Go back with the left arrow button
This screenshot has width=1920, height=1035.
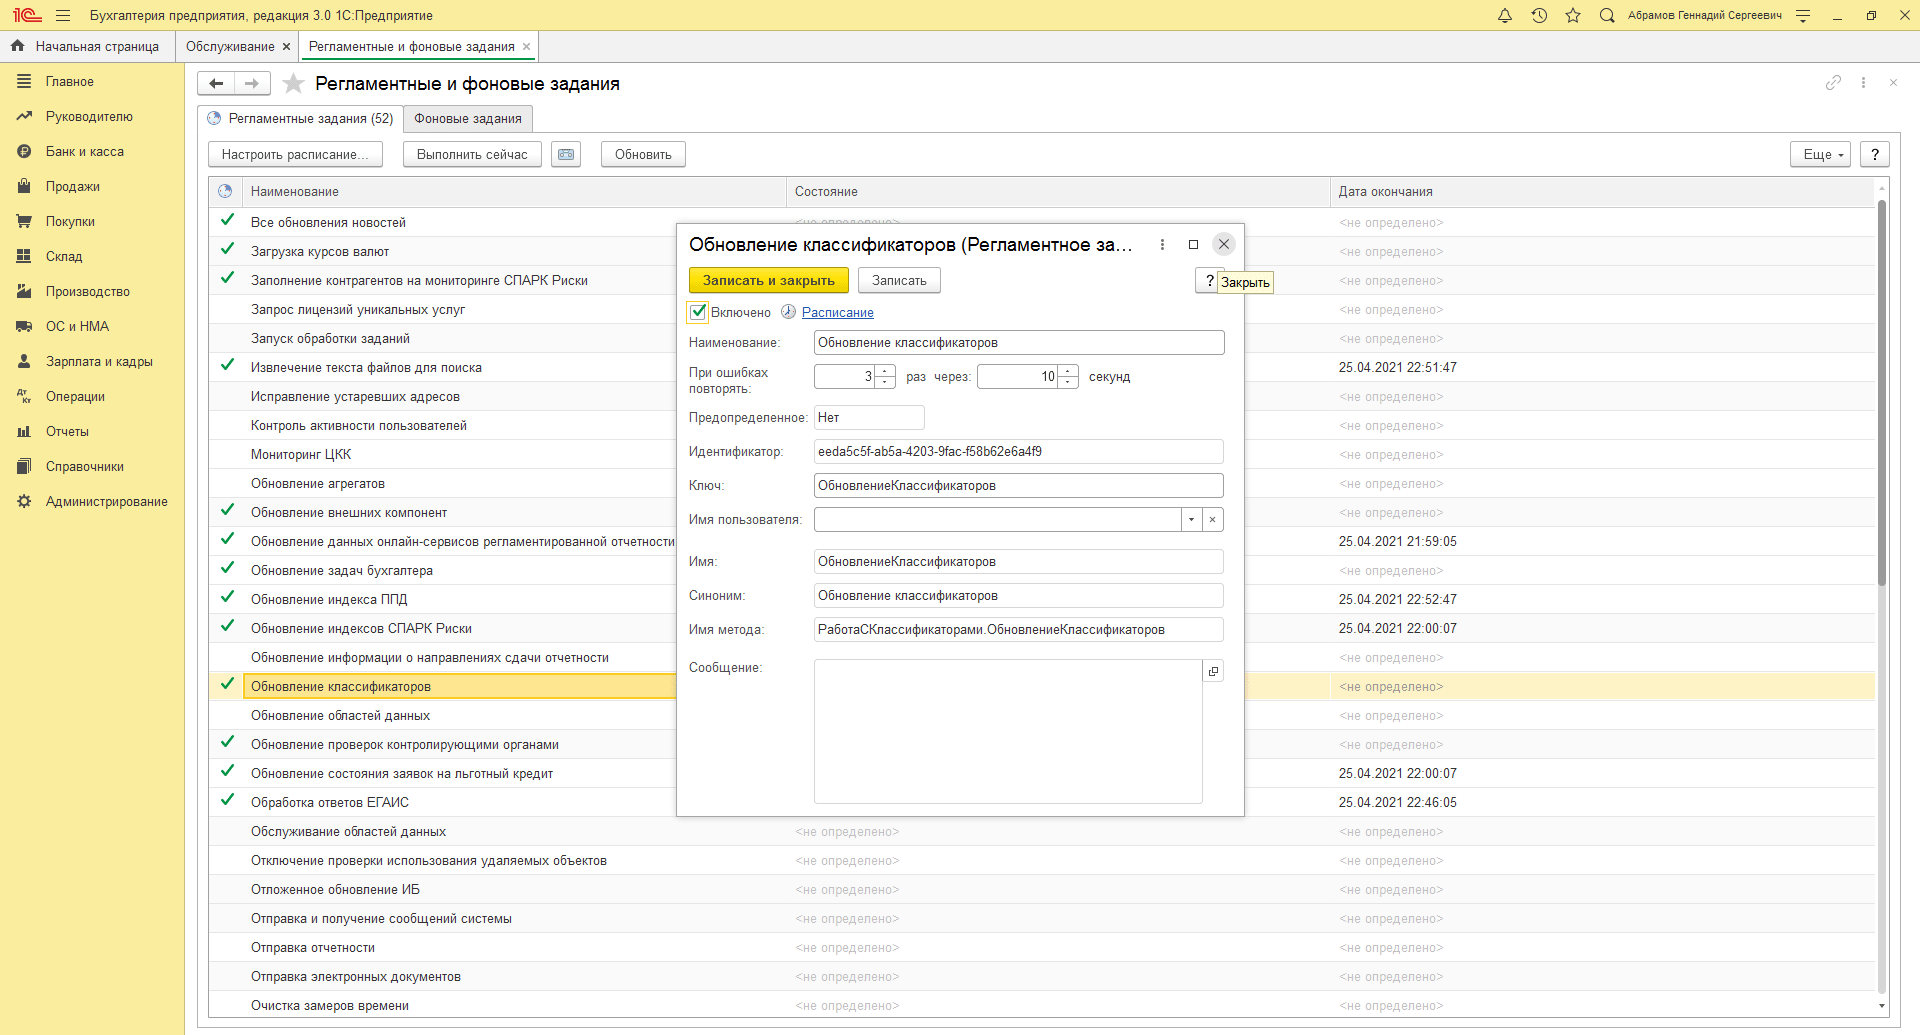point(216,84)
